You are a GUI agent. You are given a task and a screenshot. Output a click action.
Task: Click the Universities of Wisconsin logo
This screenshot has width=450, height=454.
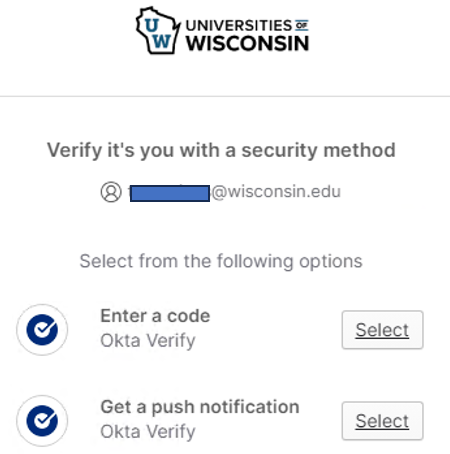coord(222,31)
